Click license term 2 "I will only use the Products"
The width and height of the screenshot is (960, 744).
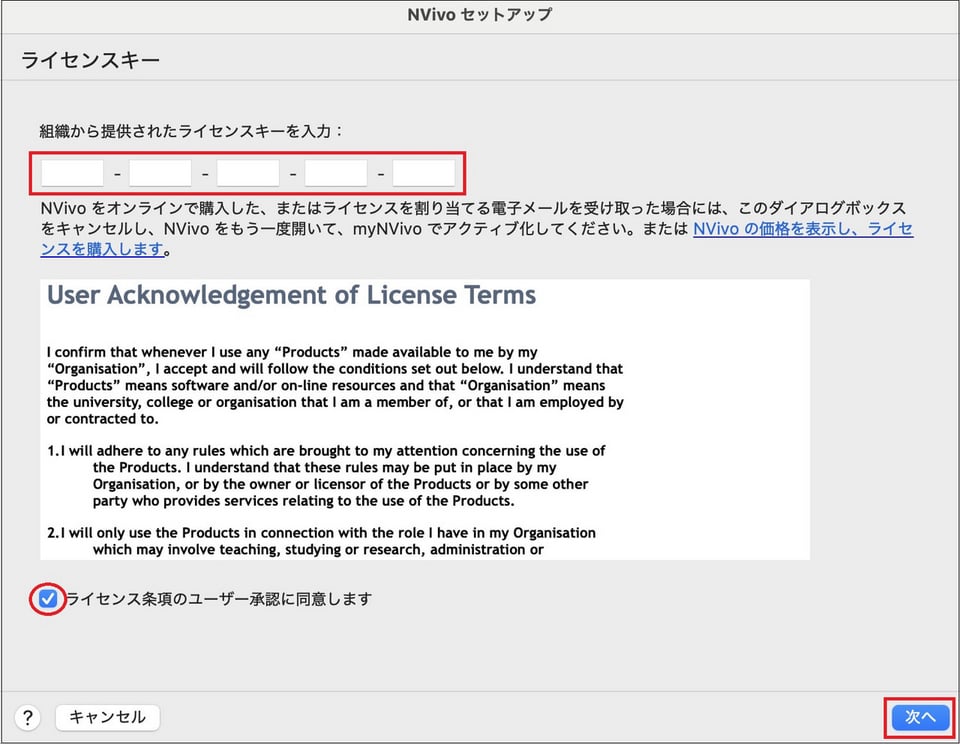(x=321, y=541)
